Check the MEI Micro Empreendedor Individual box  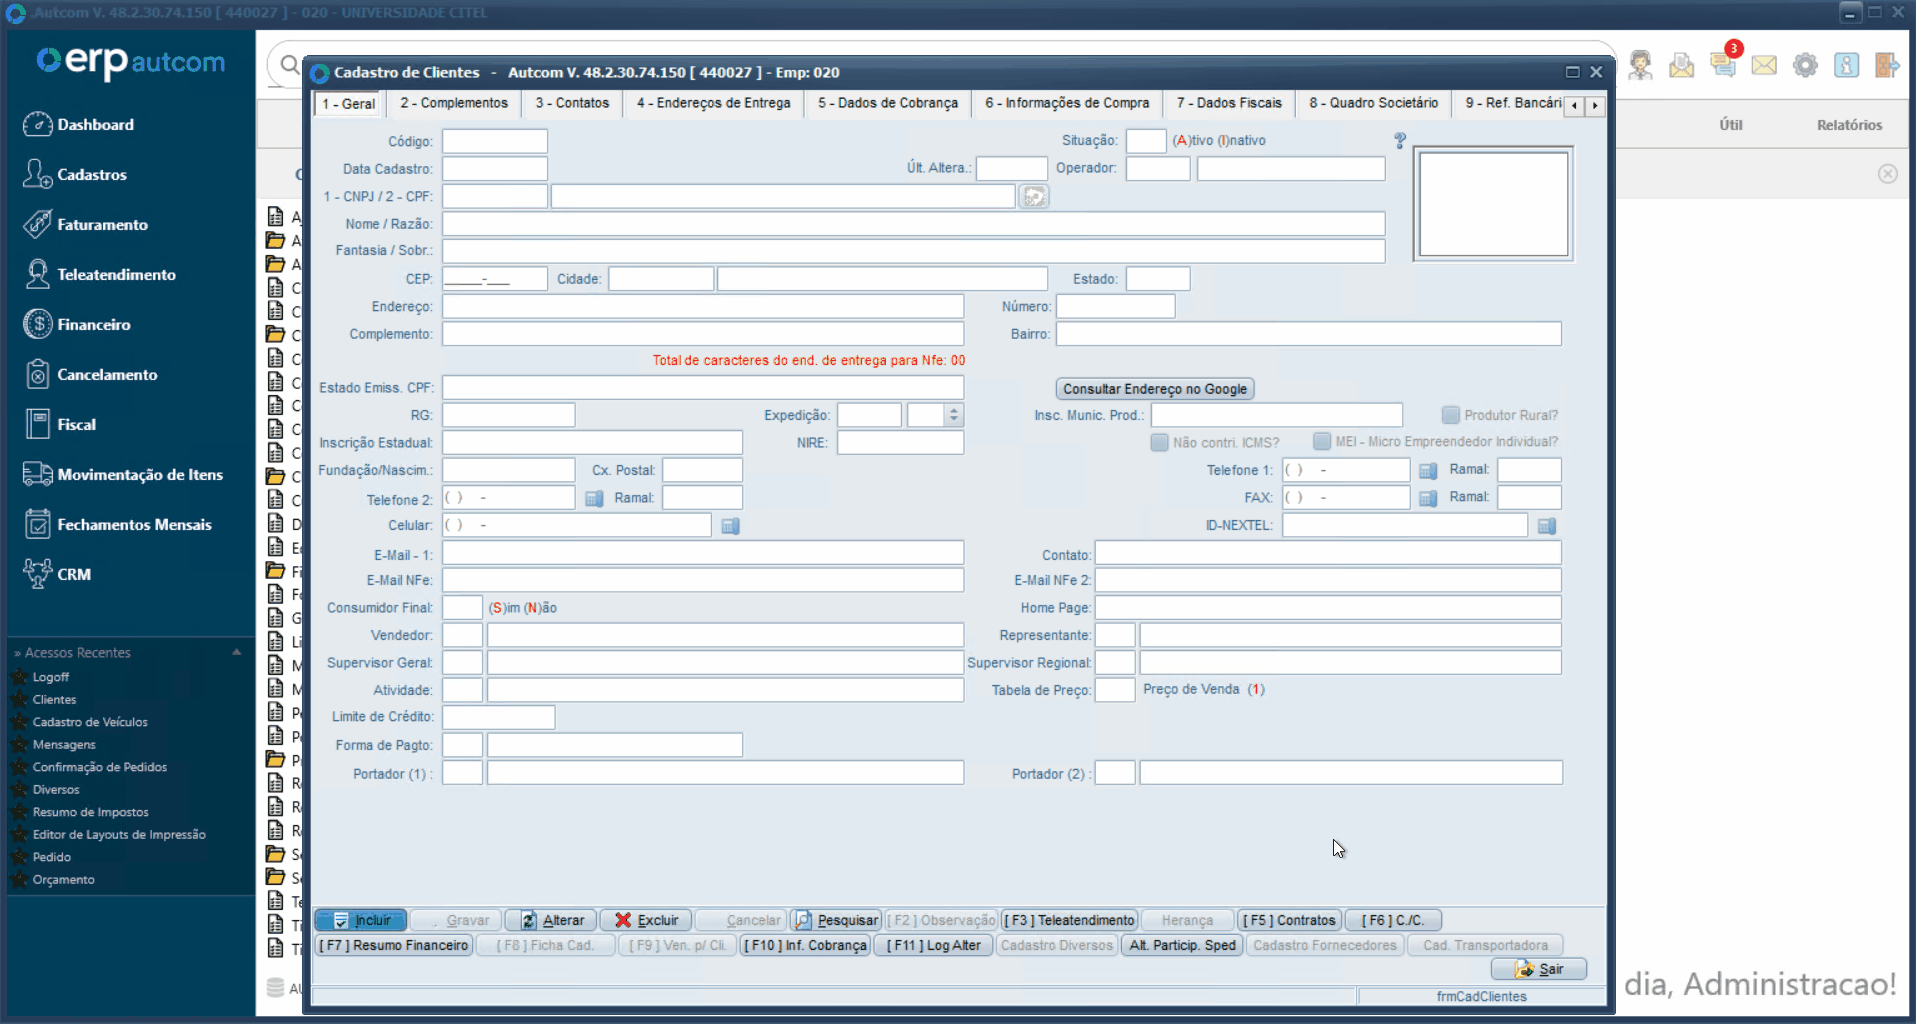click(x=1322, y=442)
